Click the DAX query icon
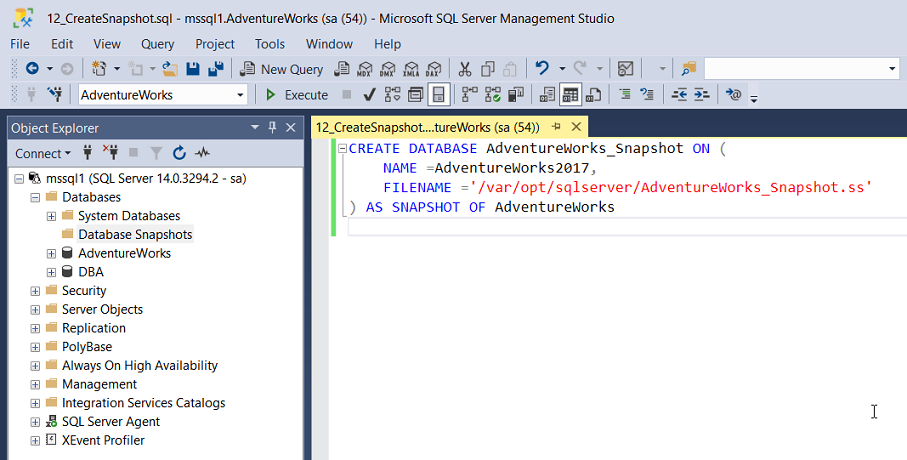907x460 pixels. [433, 69]
